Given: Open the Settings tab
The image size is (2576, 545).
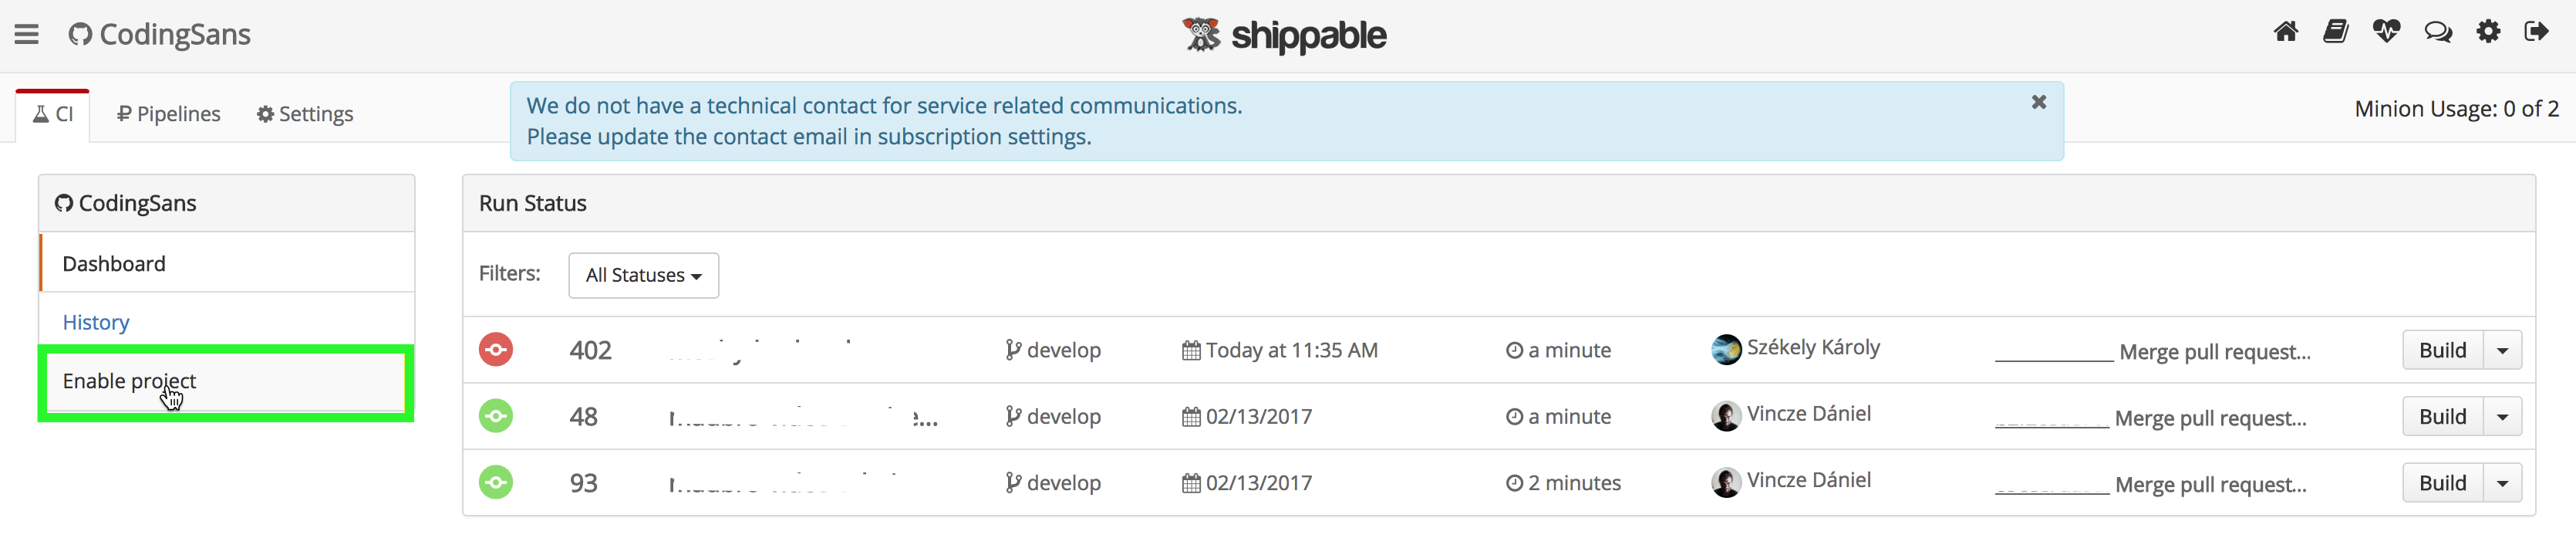Looking at the screenshot, I should 304,113.
